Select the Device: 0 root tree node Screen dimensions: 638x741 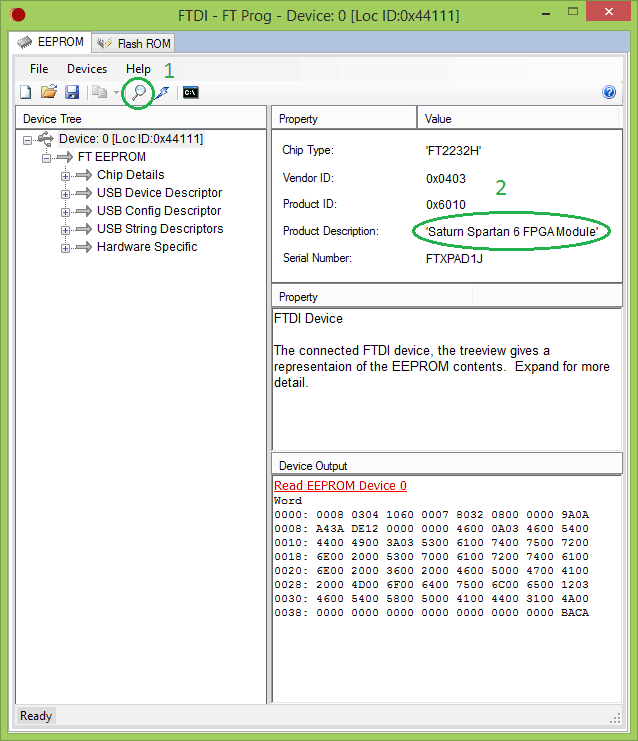click(130, 139)
